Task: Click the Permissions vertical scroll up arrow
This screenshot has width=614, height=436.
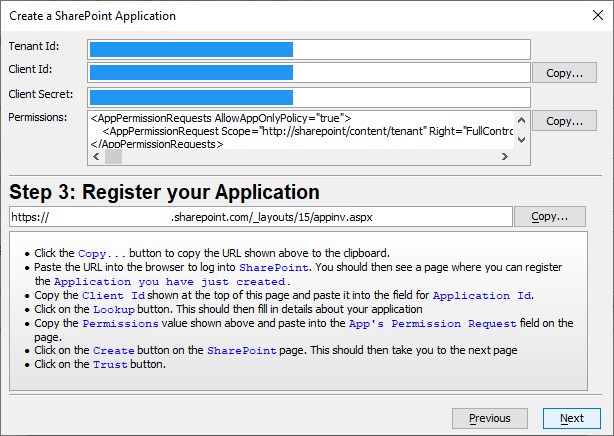Action: tap(522, 120)
